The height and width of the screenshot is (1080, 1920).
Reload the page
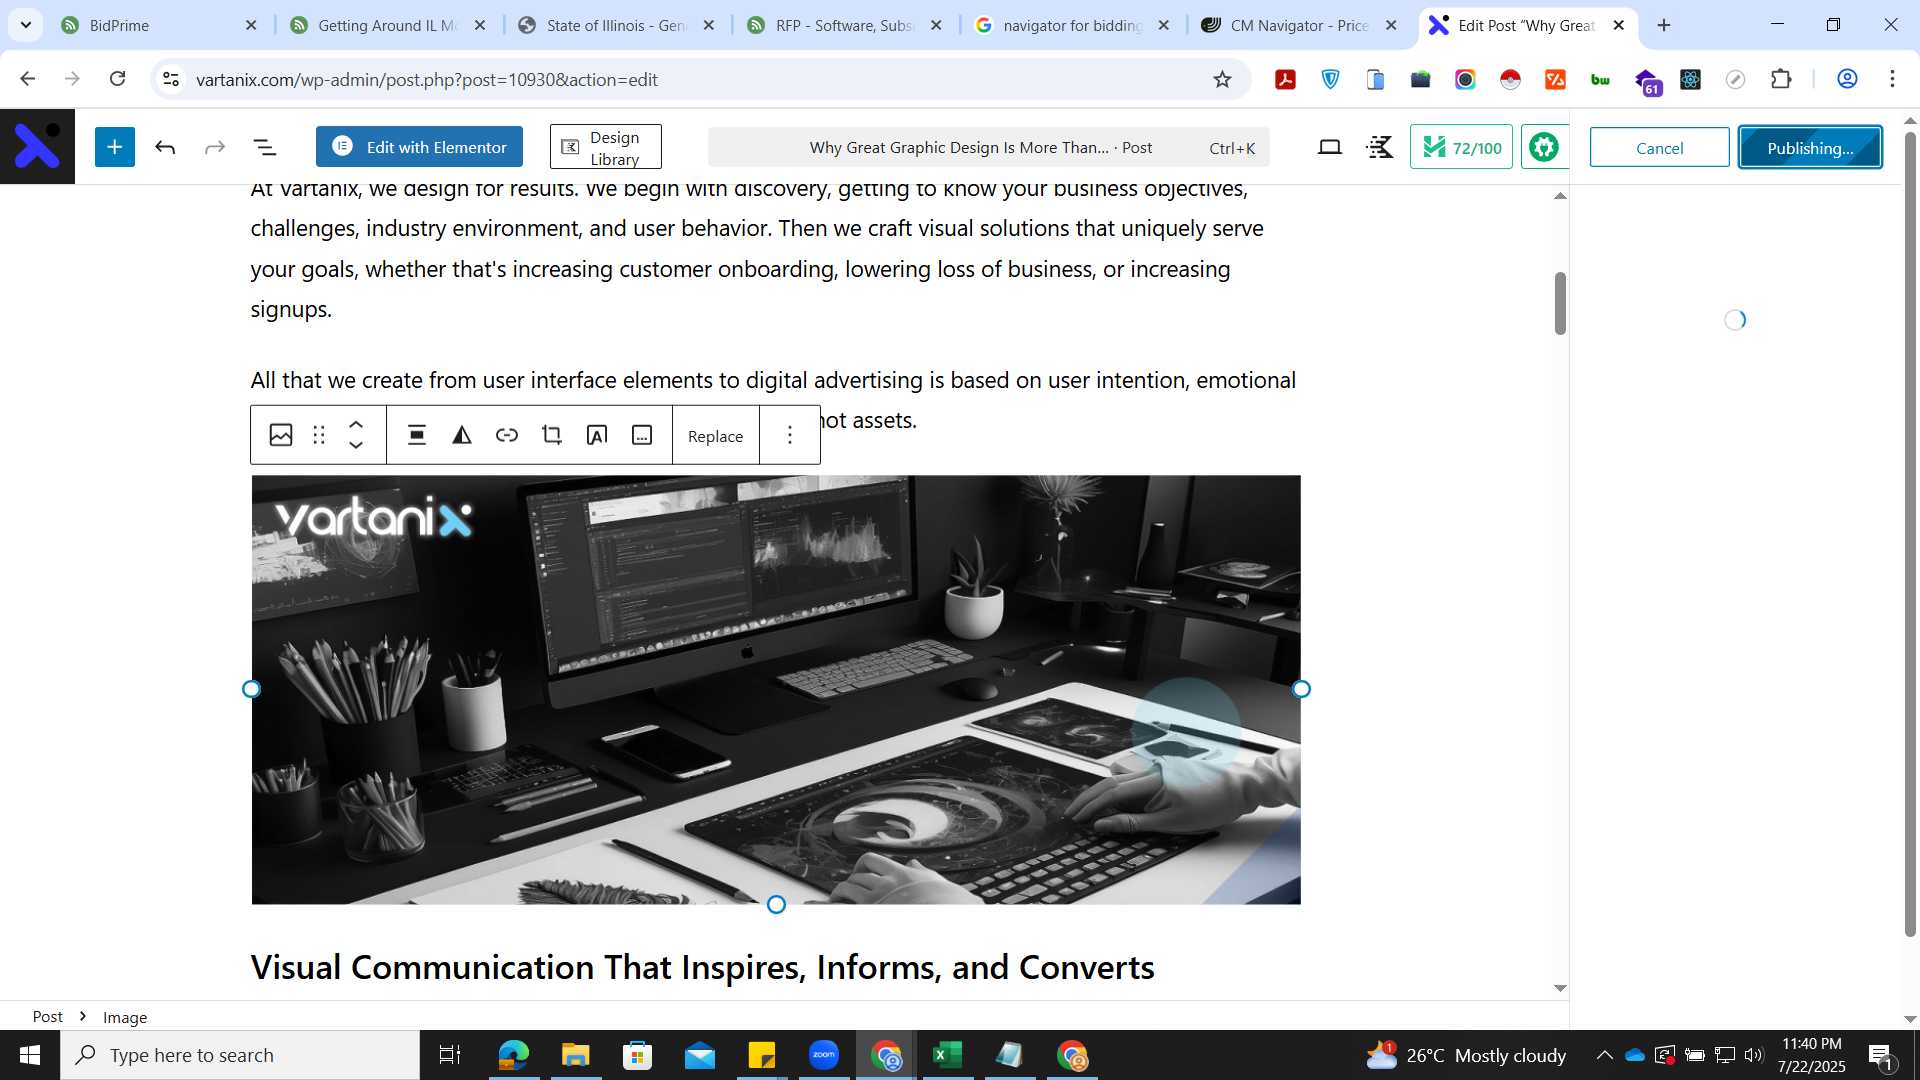pos(117,79)
